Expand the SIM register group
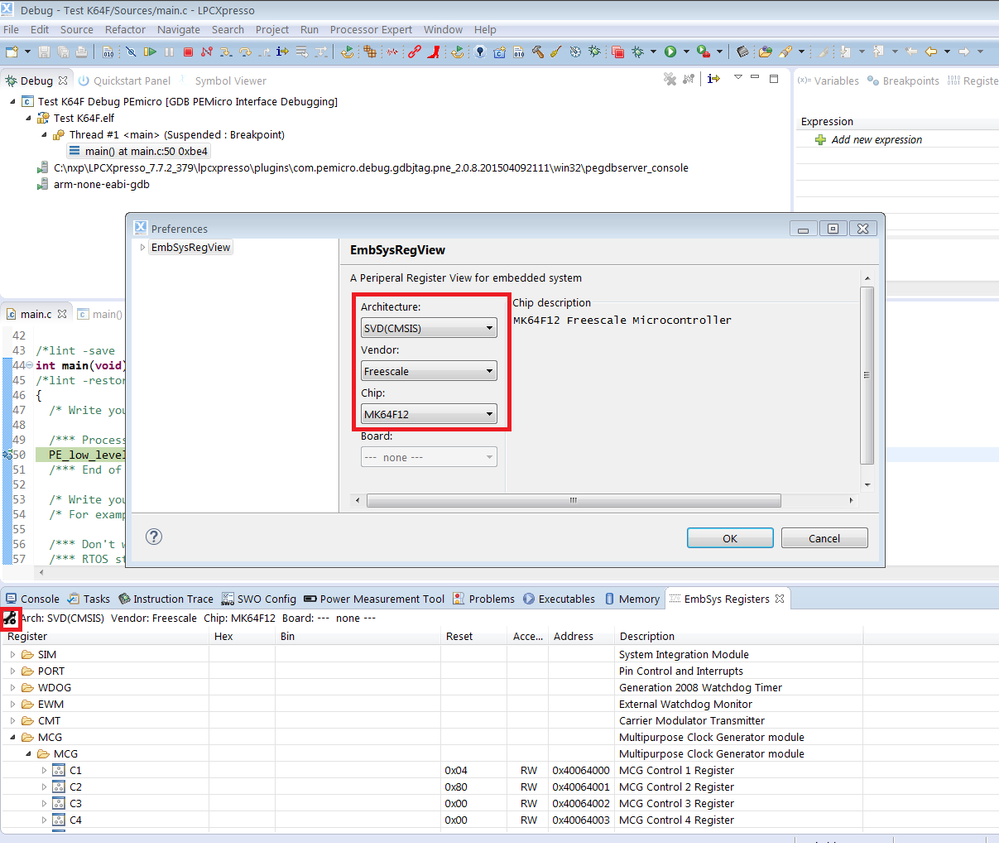The width and height of the screenshot is (999, 843). (x=13, y=654)
